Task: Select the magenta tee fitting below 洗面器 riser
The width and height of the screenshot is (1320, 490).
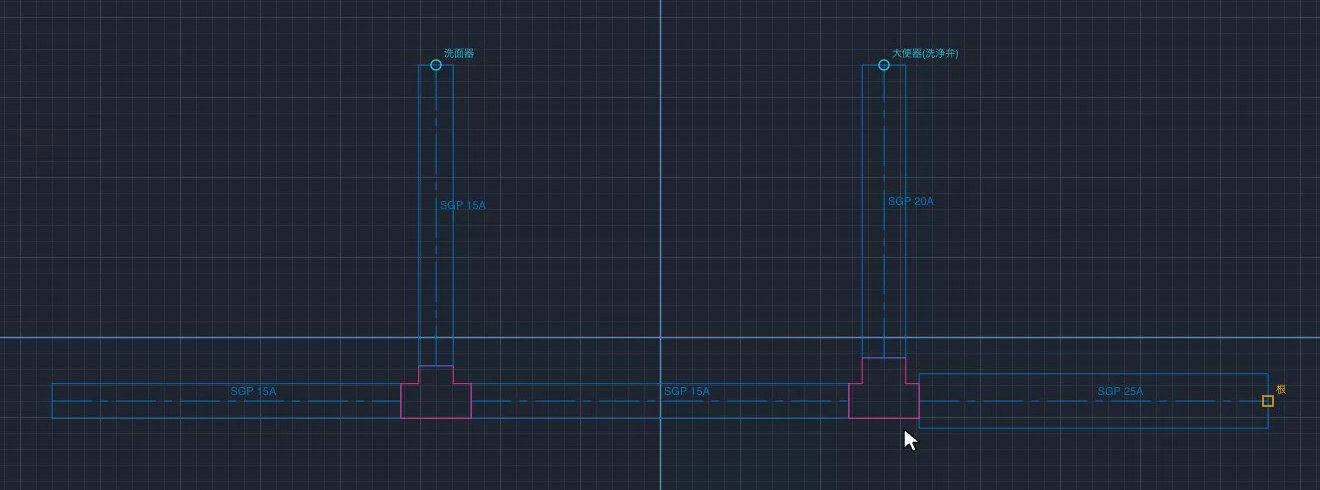Action: coord(436,392)
